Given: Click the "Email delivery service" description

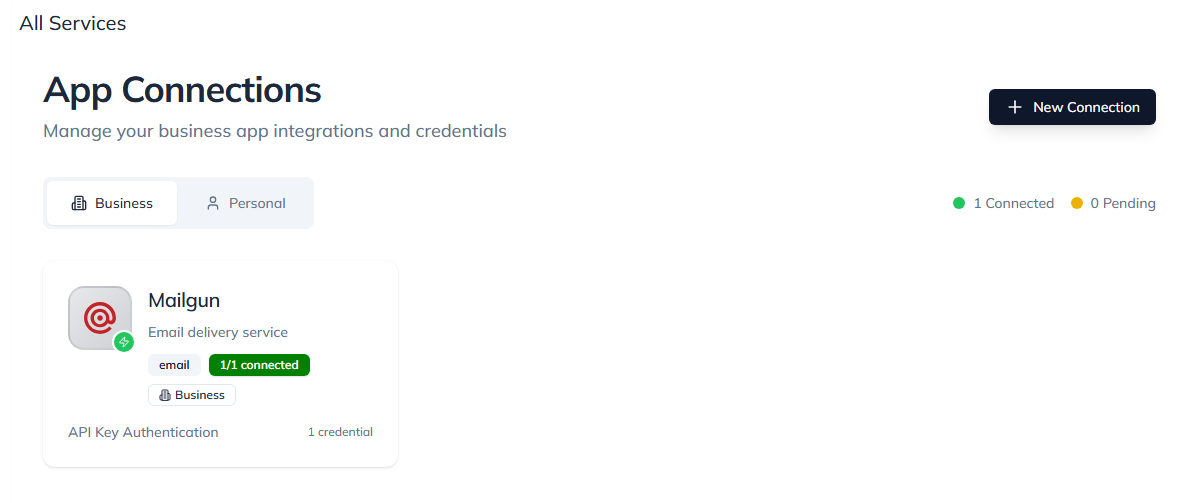Looking at the screenshot, I should point(218,332).
